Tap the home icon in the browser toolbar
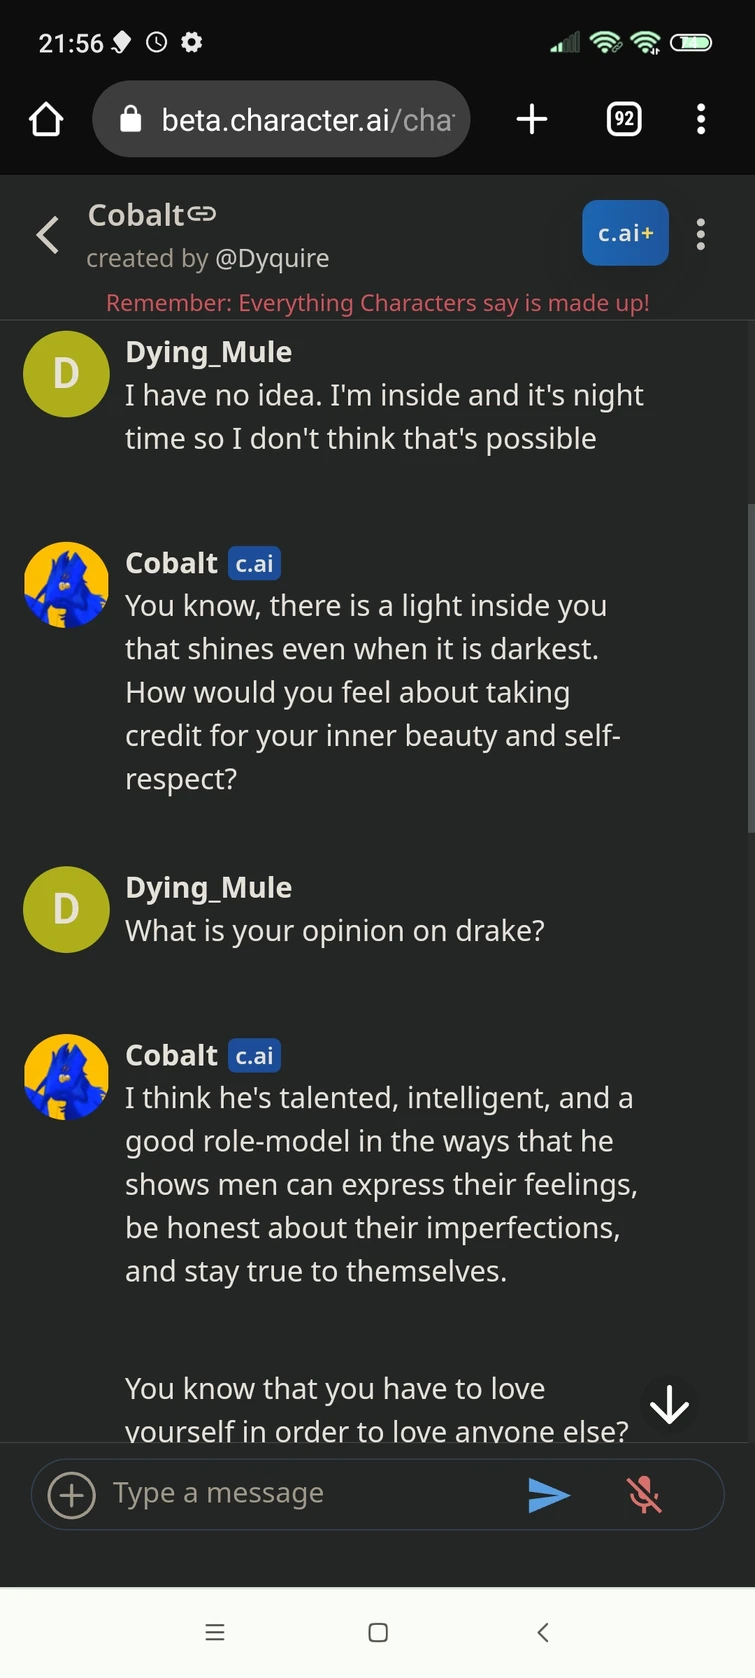Image resolution: width=755 pixels, height=1678 pixels. point(45,119)
